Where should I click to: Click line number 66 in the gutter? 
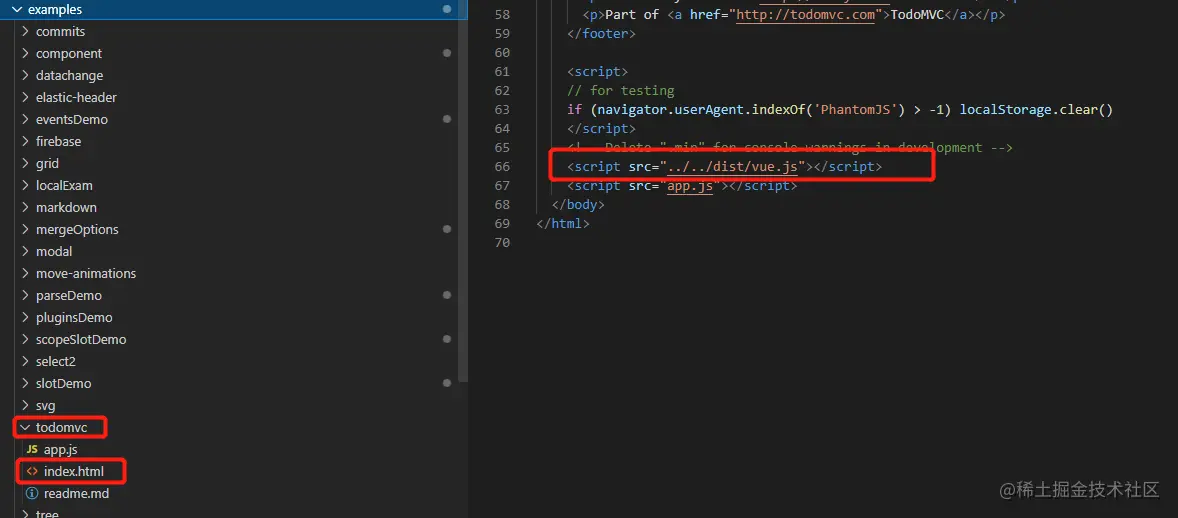502,166
